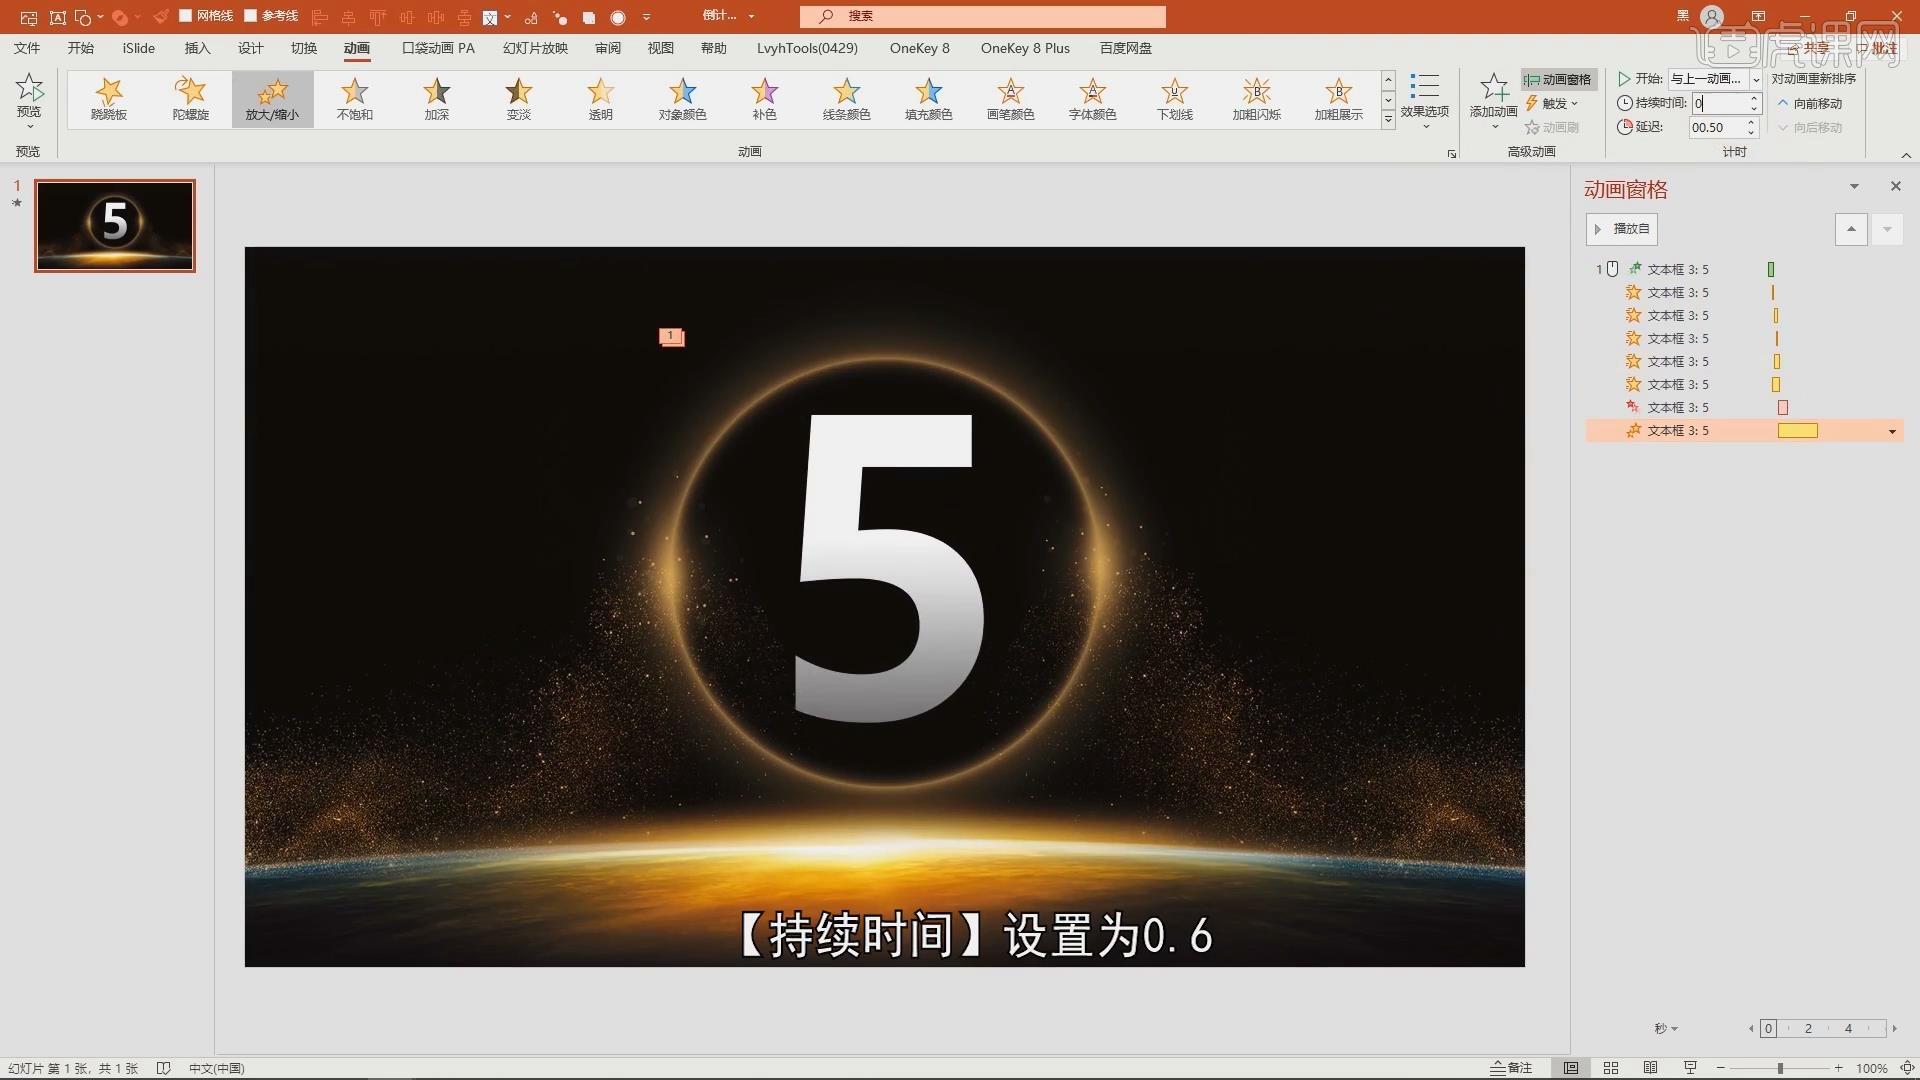Click the 放大/缩小 (Zoom) animation icon
Image resolution: width=1920 pixels, height=1080 pixels.
(273, 98)
